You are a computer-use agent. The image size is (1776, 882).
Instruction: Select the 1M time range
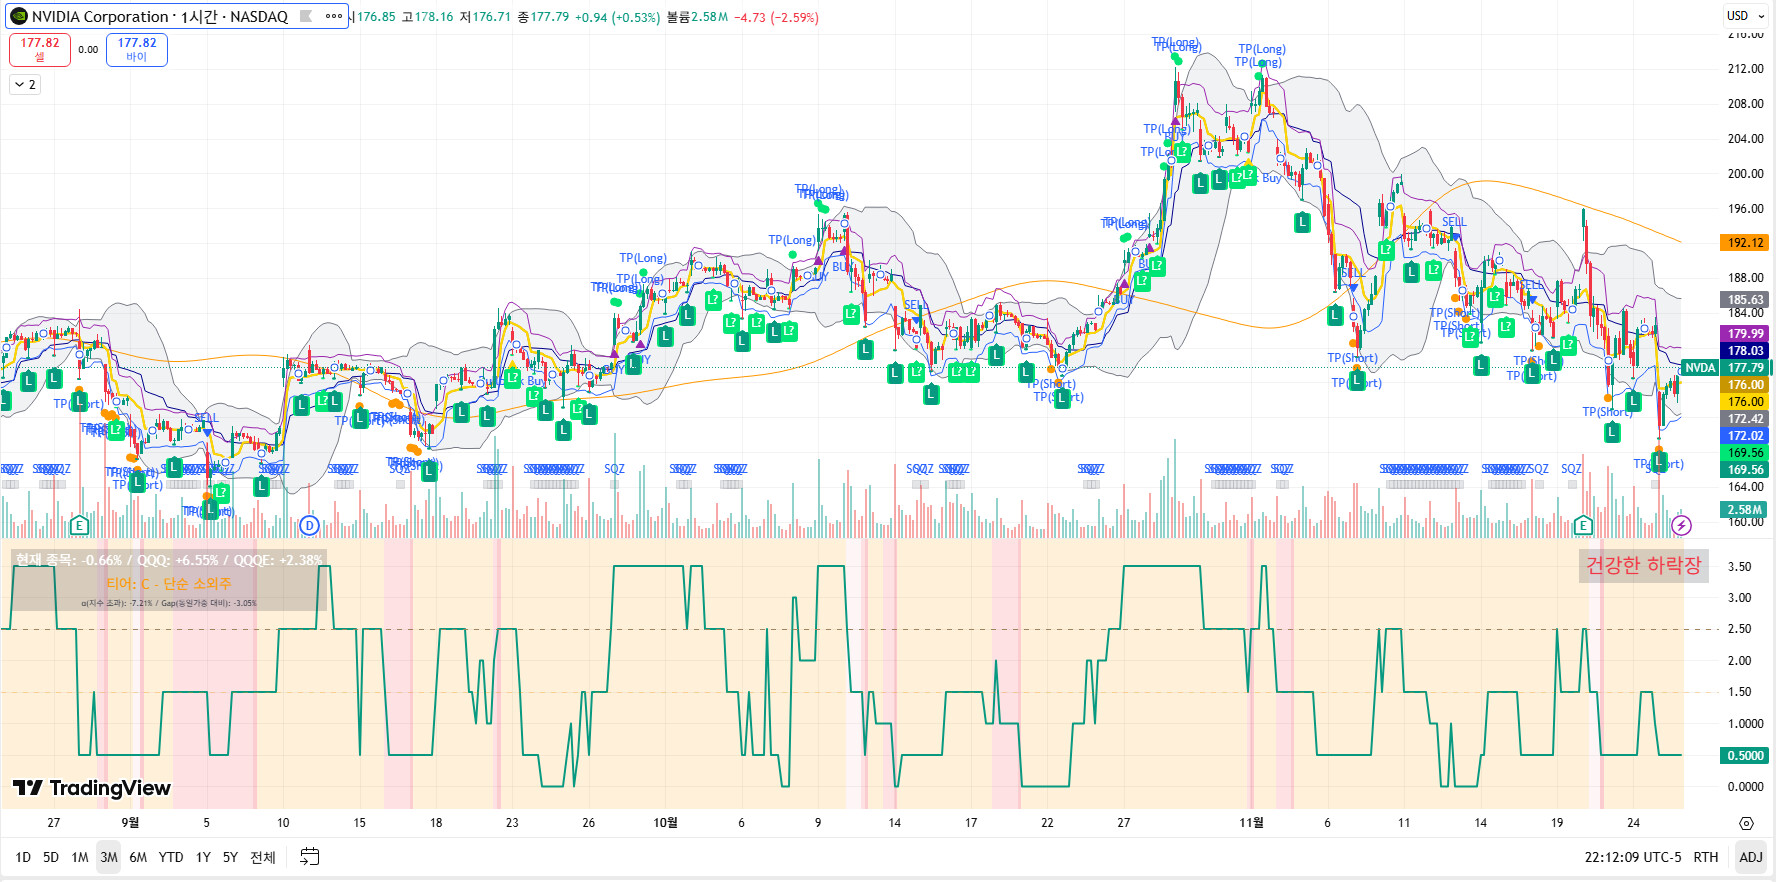[x=80, y=857]
